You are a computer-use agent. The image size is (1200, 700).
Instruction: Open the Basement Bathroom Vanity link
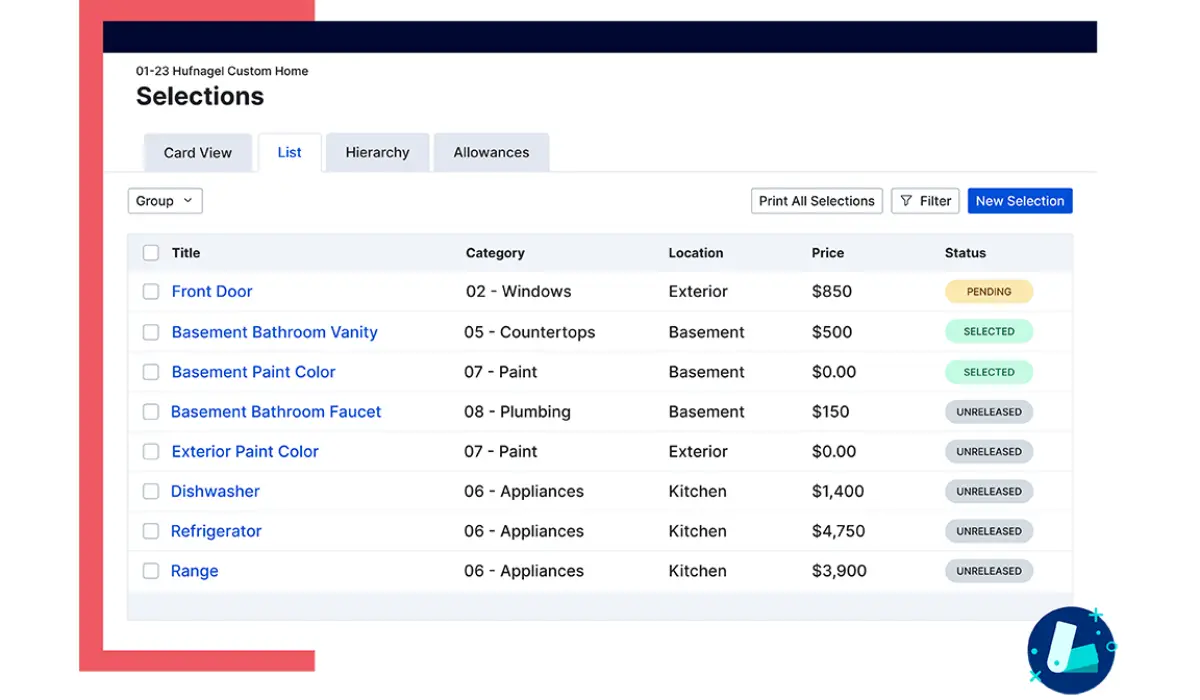(275, 332)
